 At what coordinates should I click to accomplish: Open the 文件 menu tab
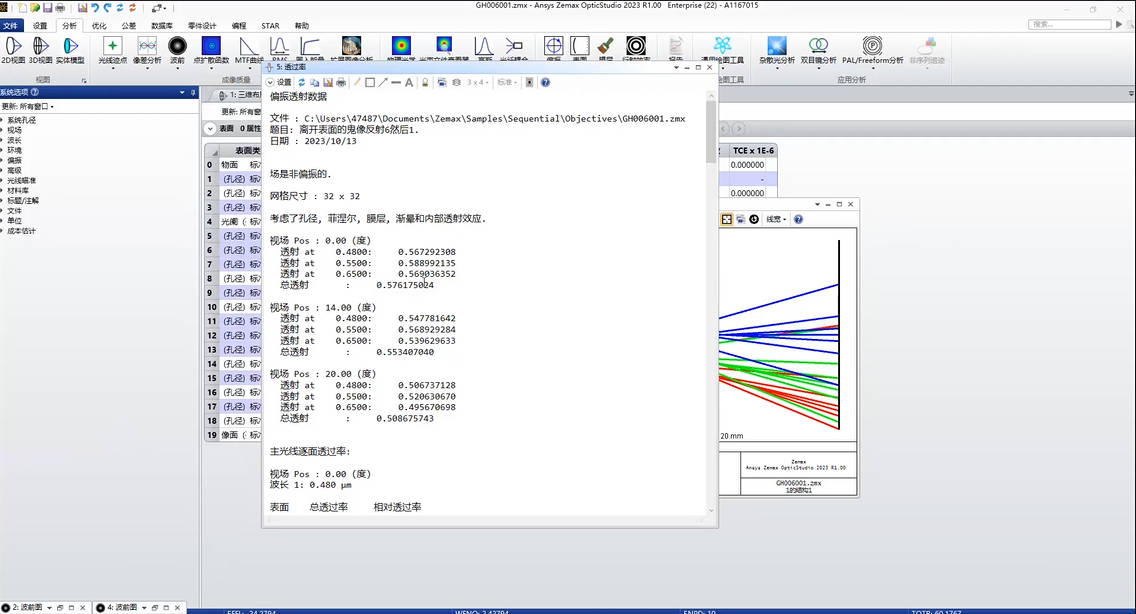(11, 25)
